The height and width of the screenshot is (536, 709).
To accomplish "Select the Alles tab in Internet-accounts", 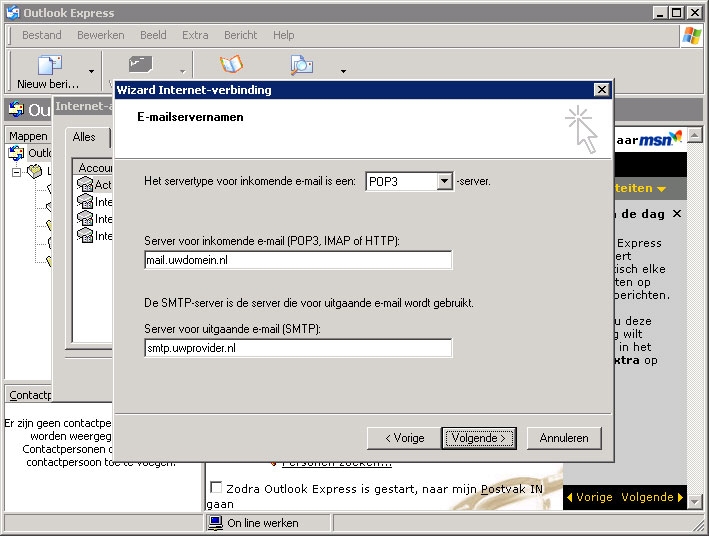I will [85, 137].
